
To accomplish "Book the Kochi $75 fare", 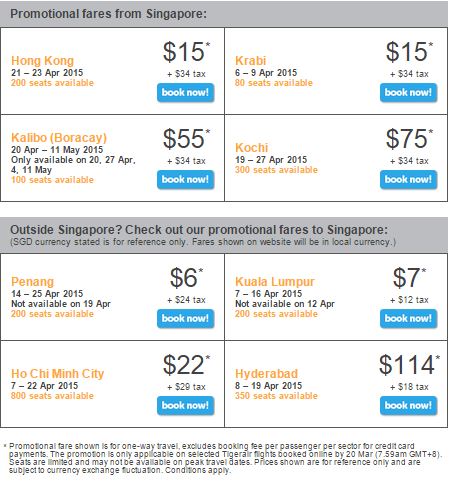I will 408,180.
